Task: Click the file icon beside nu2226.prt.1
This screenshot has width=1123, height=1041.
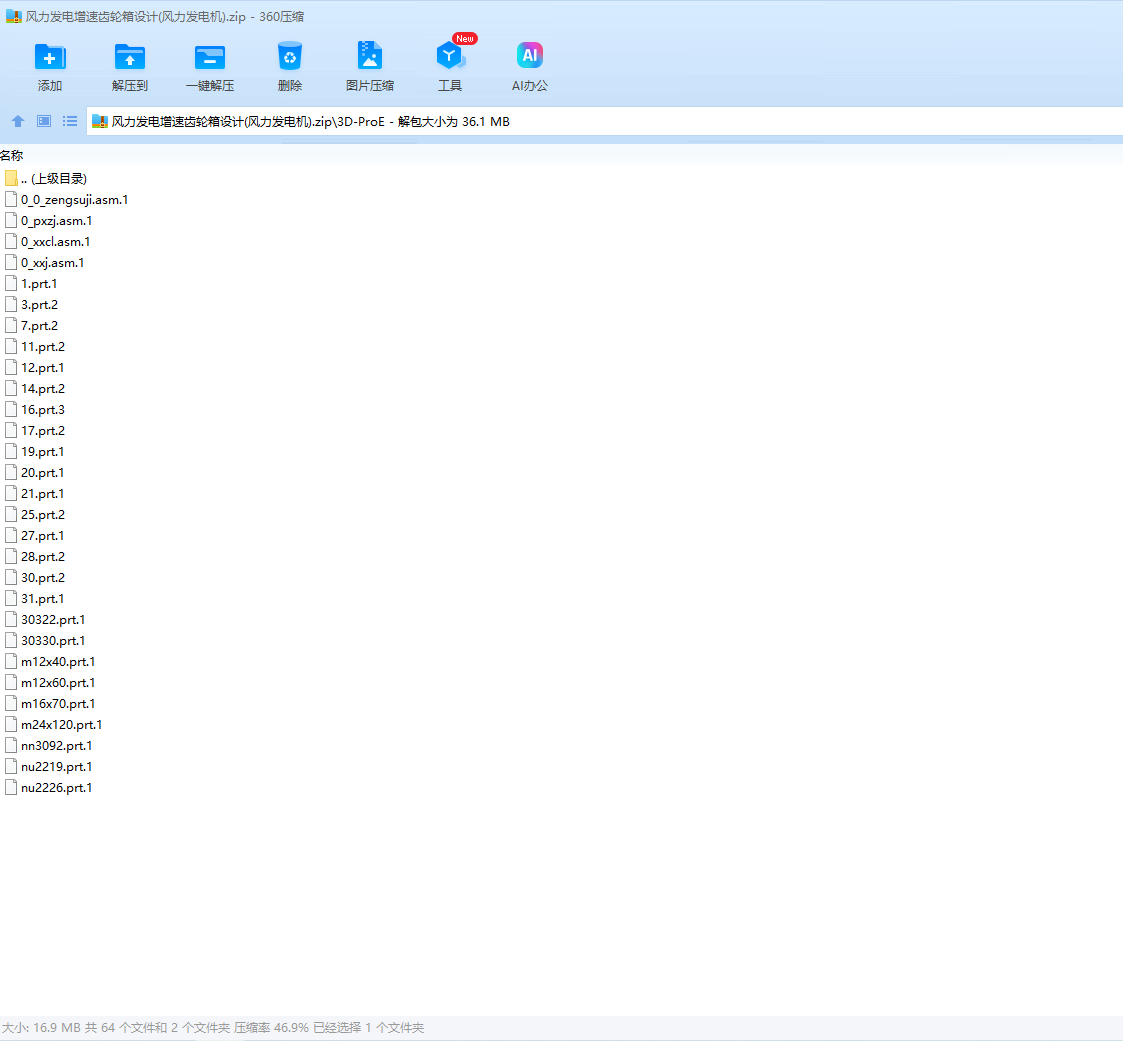Action: coord(11,788)
